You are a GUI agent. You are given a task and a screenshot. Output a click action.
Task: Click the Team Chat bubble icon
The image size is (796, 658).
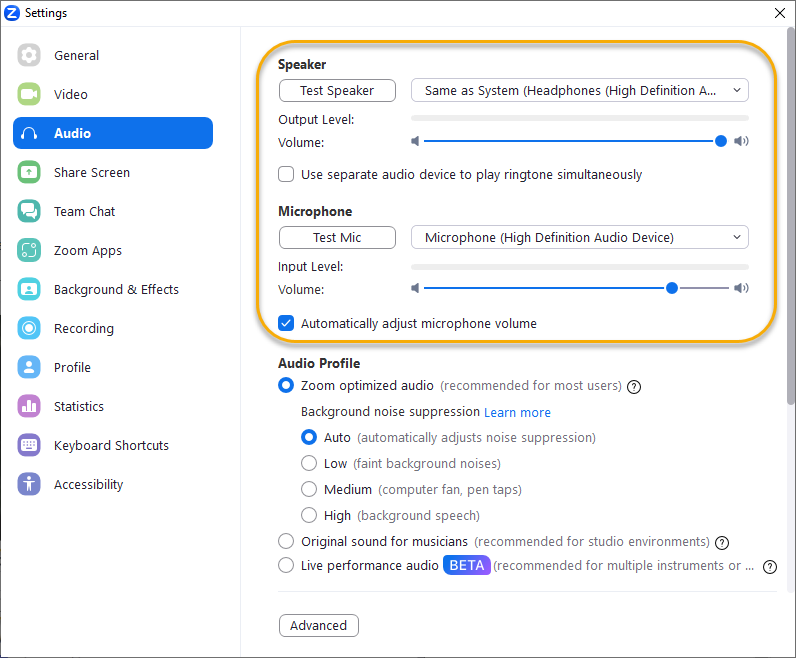pyautogui.click(x=29, y=211)
